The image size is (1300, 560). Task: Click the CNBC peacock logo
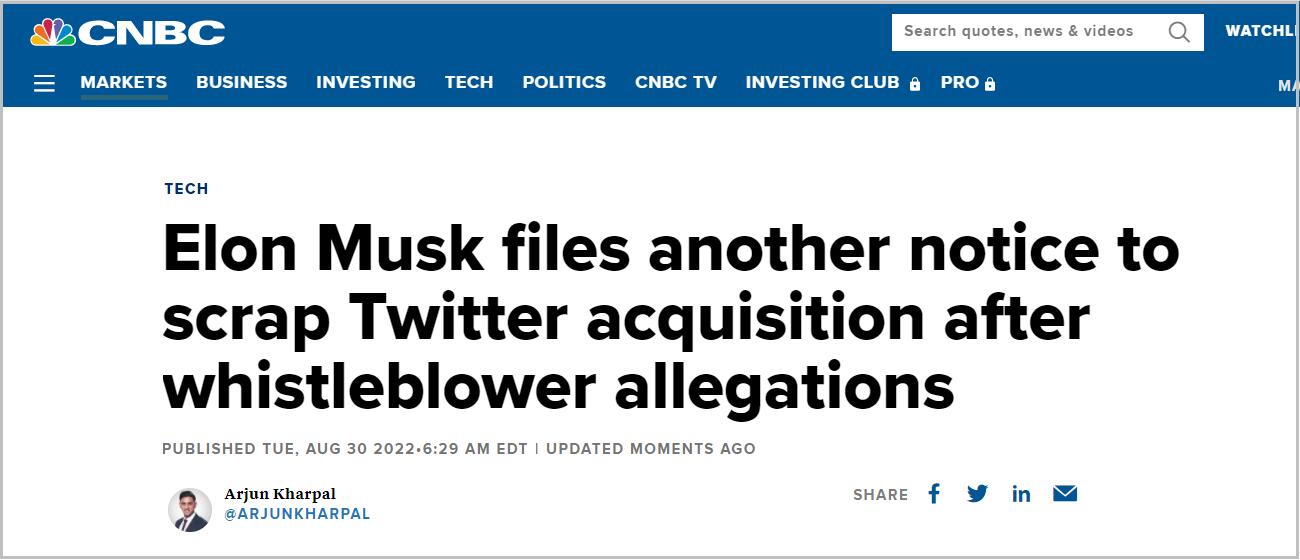click(127, 33)
